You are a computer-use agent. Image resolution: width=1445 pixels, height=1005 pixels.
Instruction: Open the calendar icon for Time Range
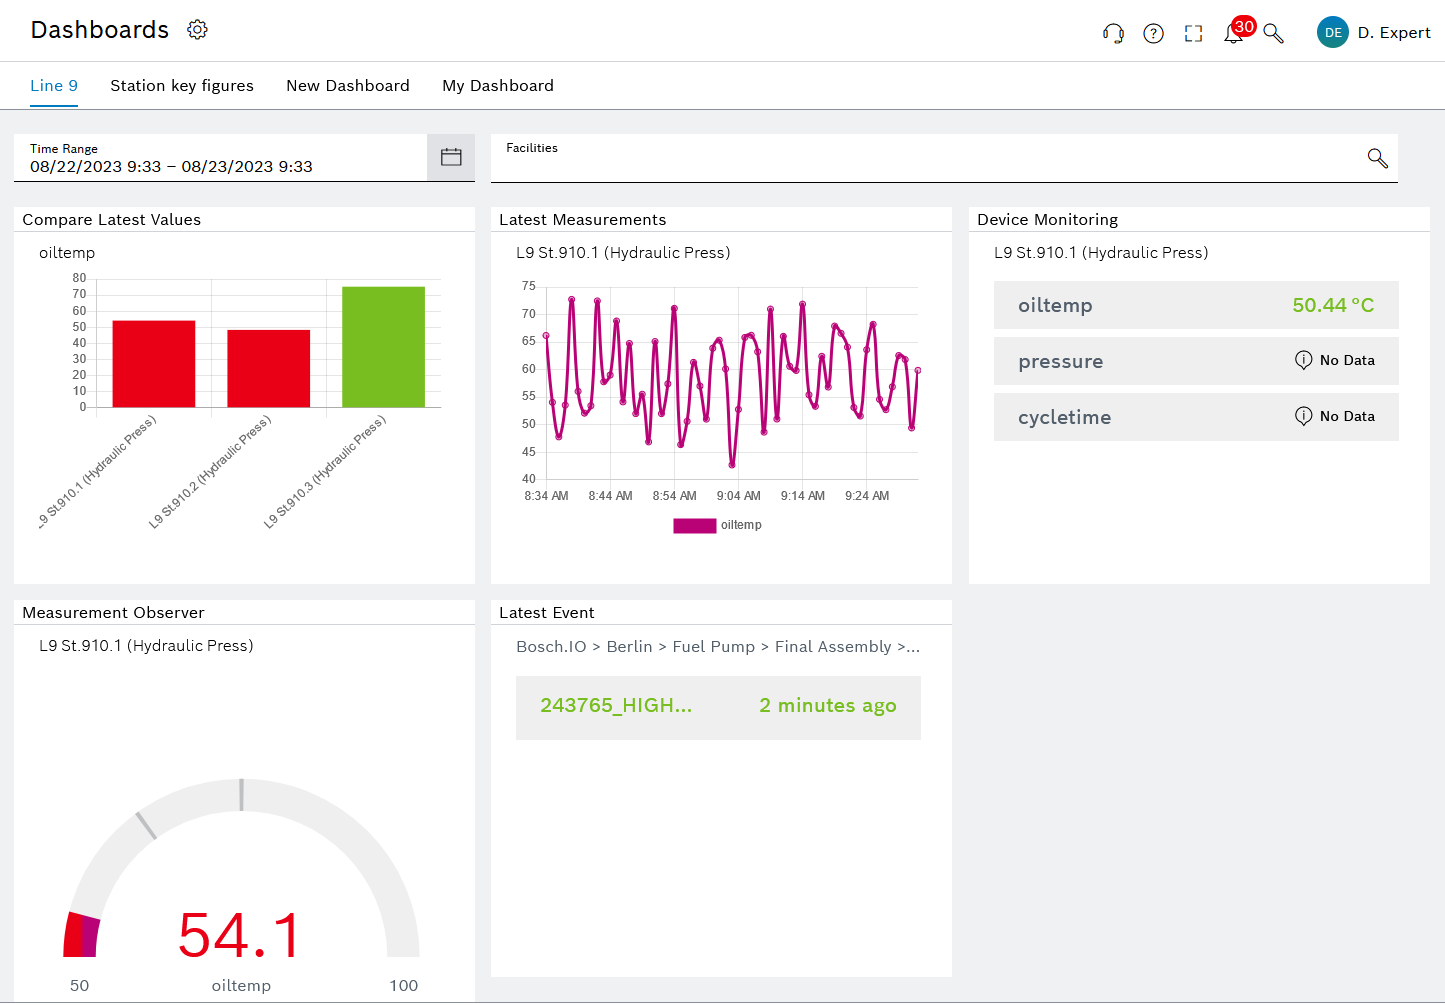pyautogui.click(x=451, y=157)
